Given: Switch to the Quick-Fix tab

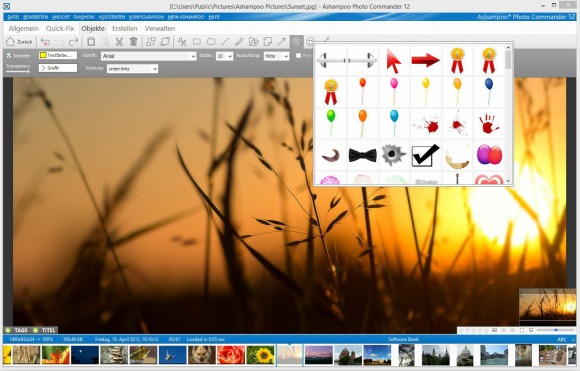Looking at the screenshot, I should (60, 28).
